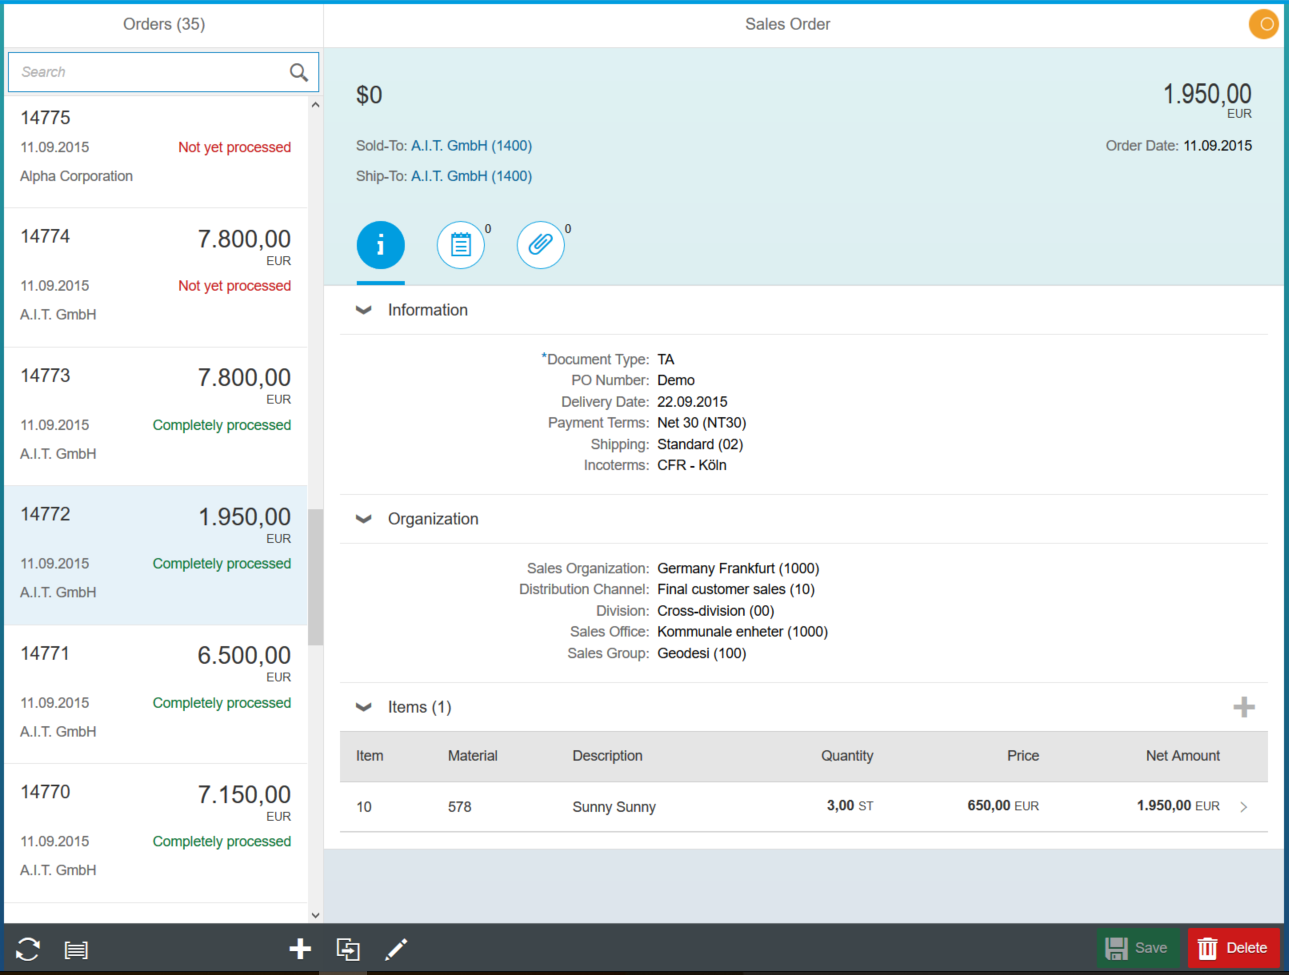Click the copy order icon
The width and height of the screenshot is (1289, 975).
click(348, 949)
